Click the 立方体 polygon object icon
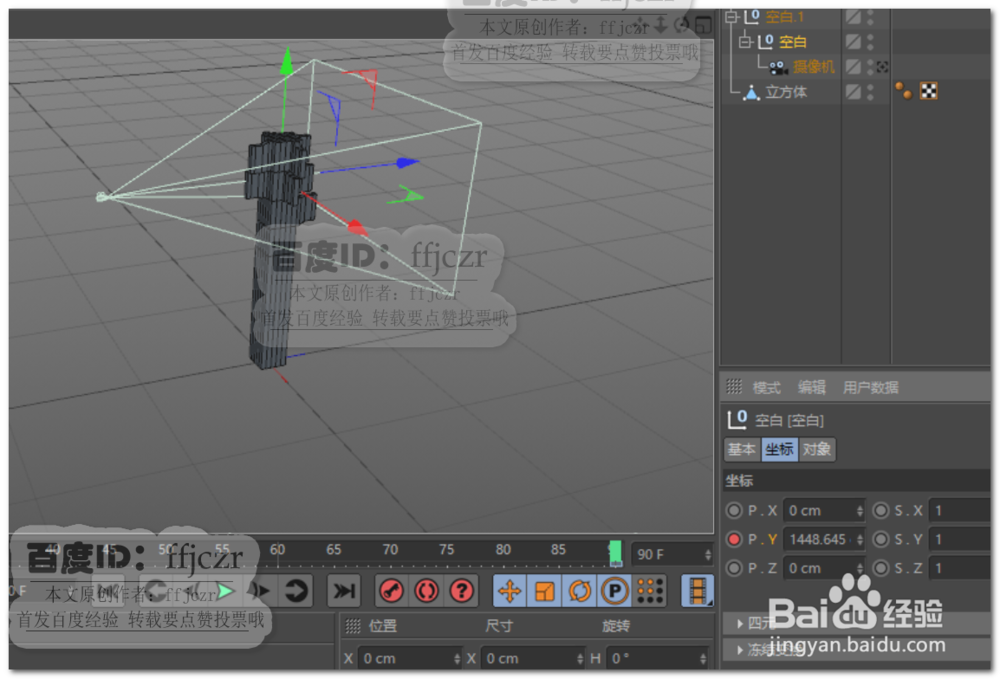 [752, 92]
